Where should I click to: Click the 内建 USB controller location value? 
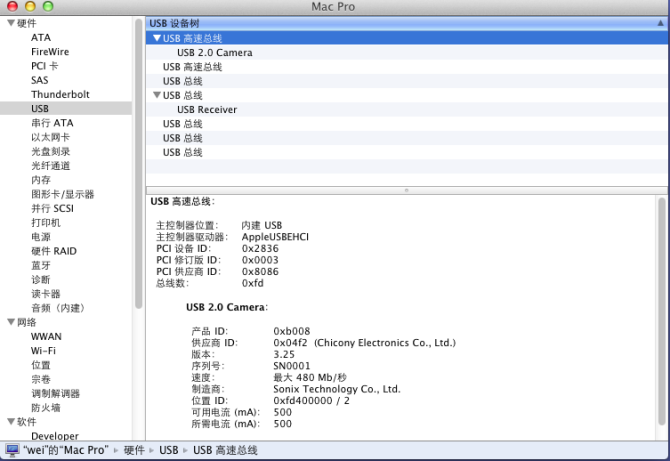(x=262, y=225)
